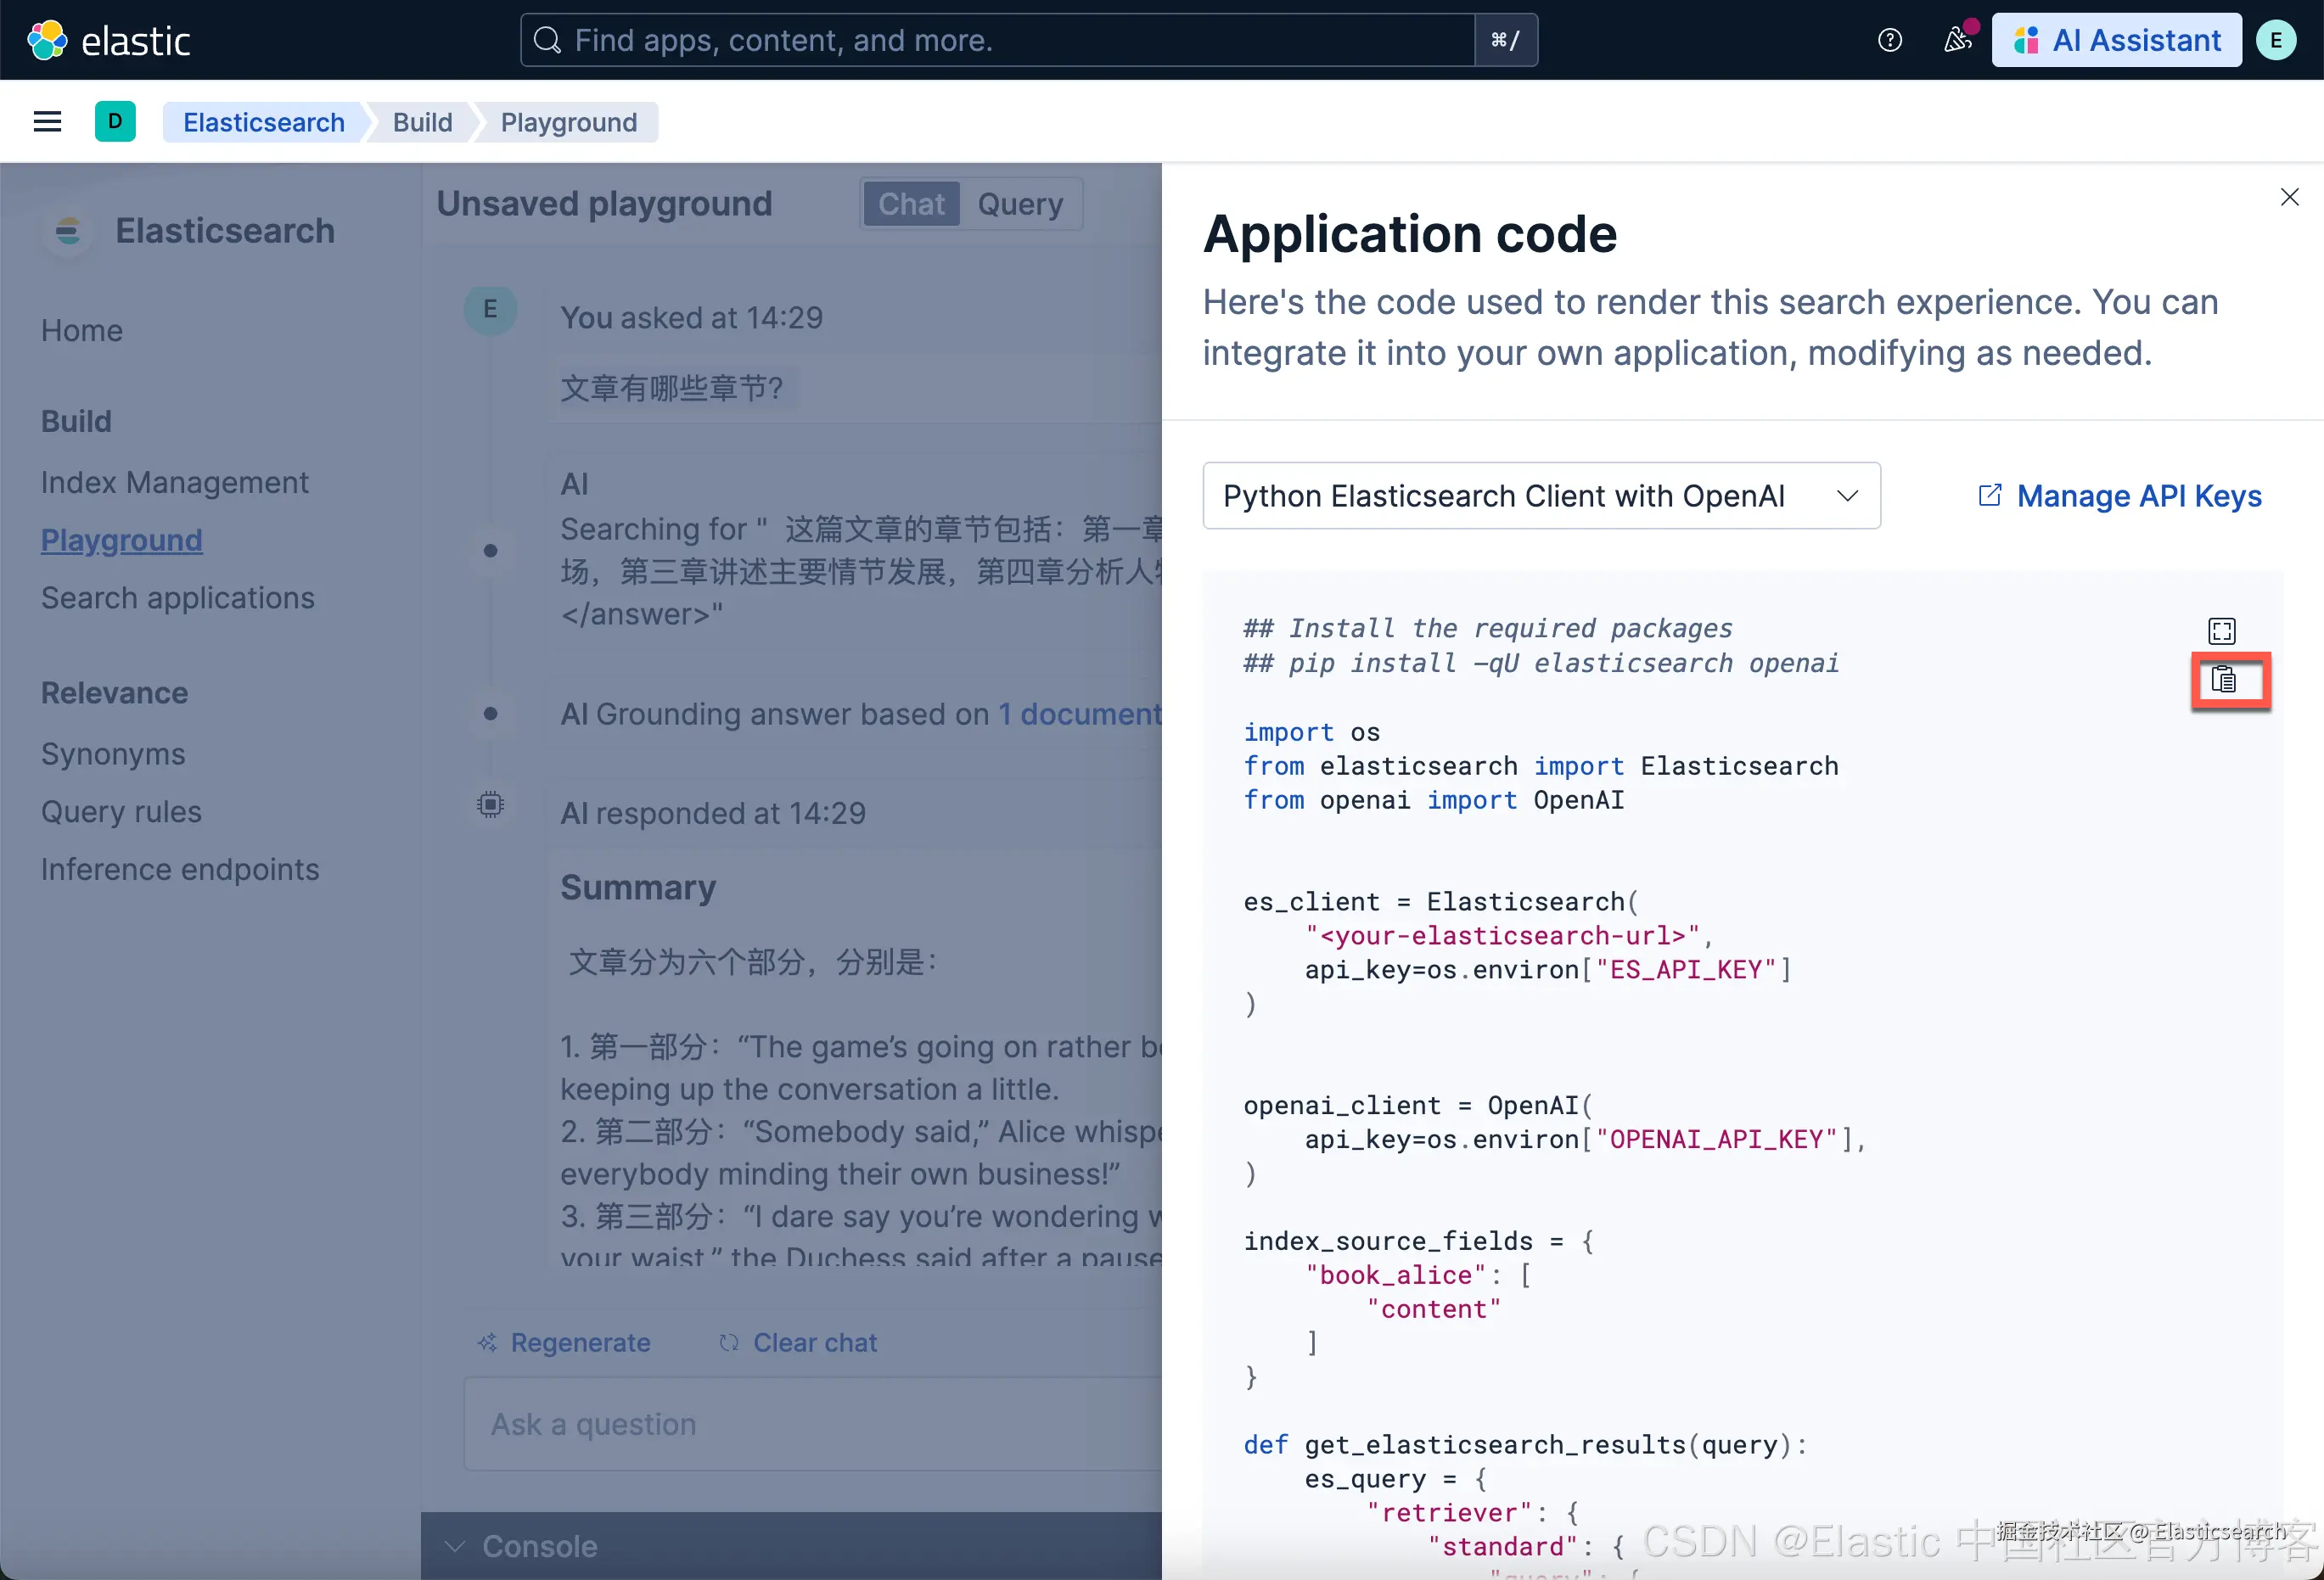The image size is (2324, 1580).
Task: Go to Elasticsearch breadcrumb
Action: pyautogui.click(x=263, y=122)
